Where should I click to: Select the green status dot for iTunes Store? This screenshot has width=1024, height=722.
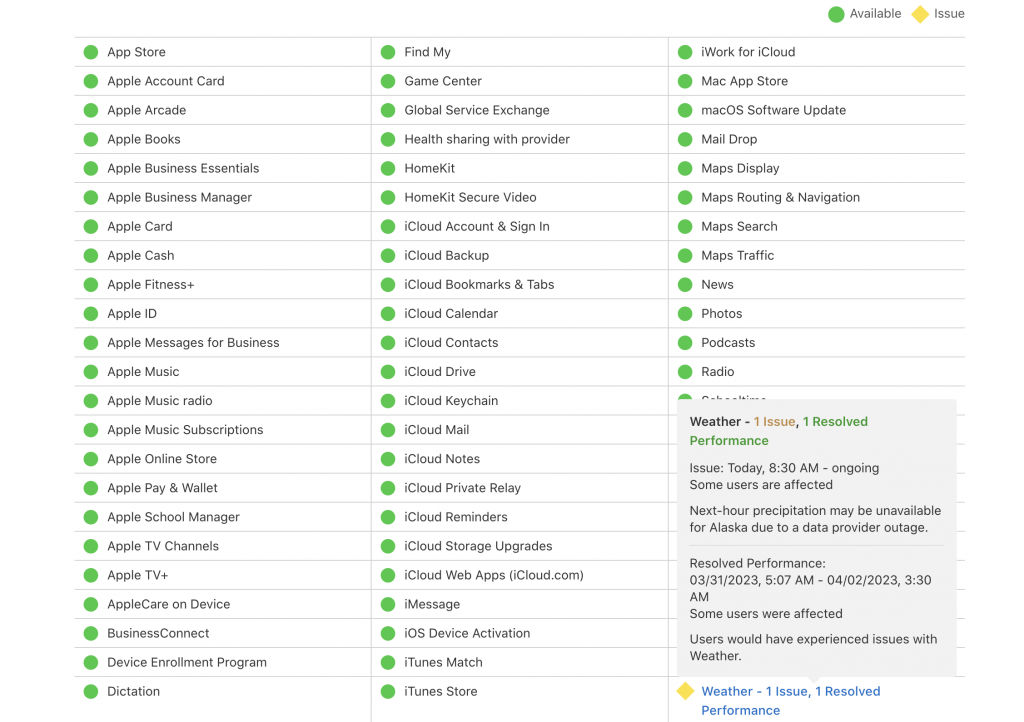pos(388,691)
